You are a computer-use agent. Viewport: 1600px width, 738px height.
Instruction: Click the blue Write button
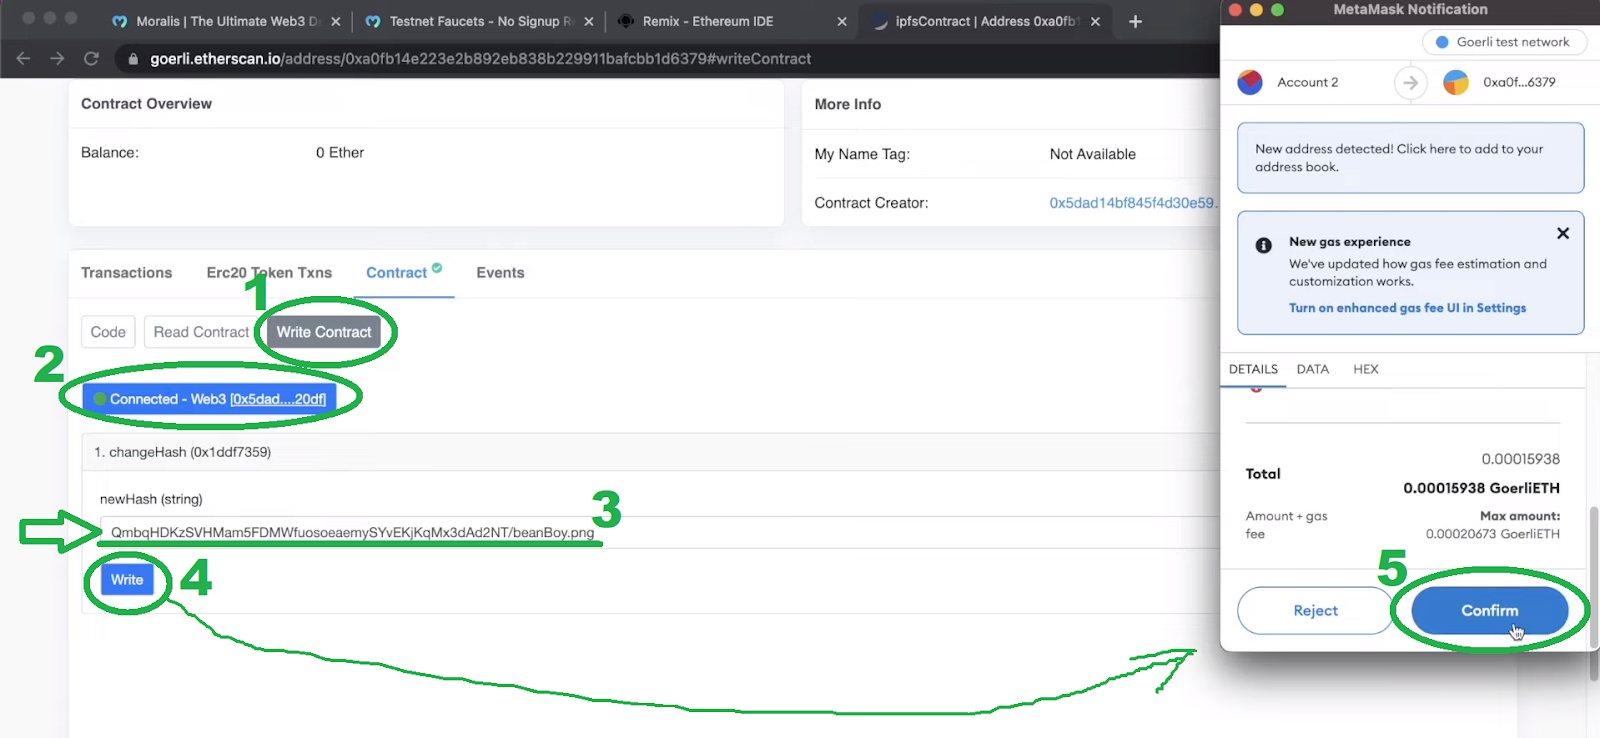click(x=127, y=580)
